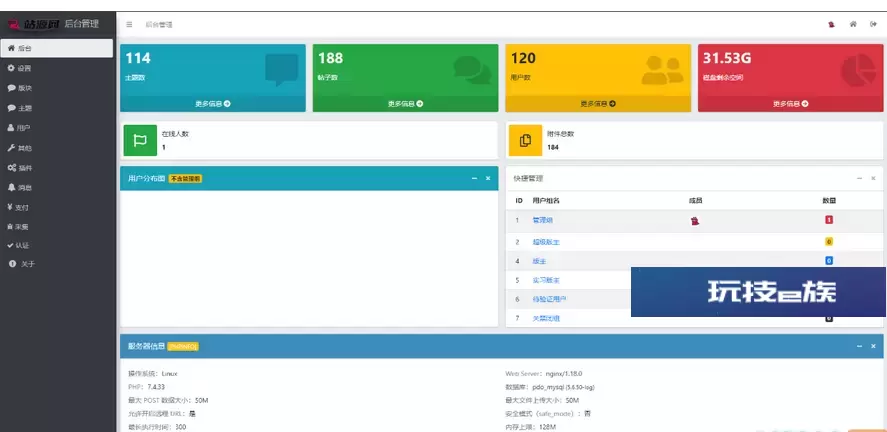The width and height of the screenshot is (887, 432).
Task: Click the logout icon in top-right header
Action: (873, 23)
